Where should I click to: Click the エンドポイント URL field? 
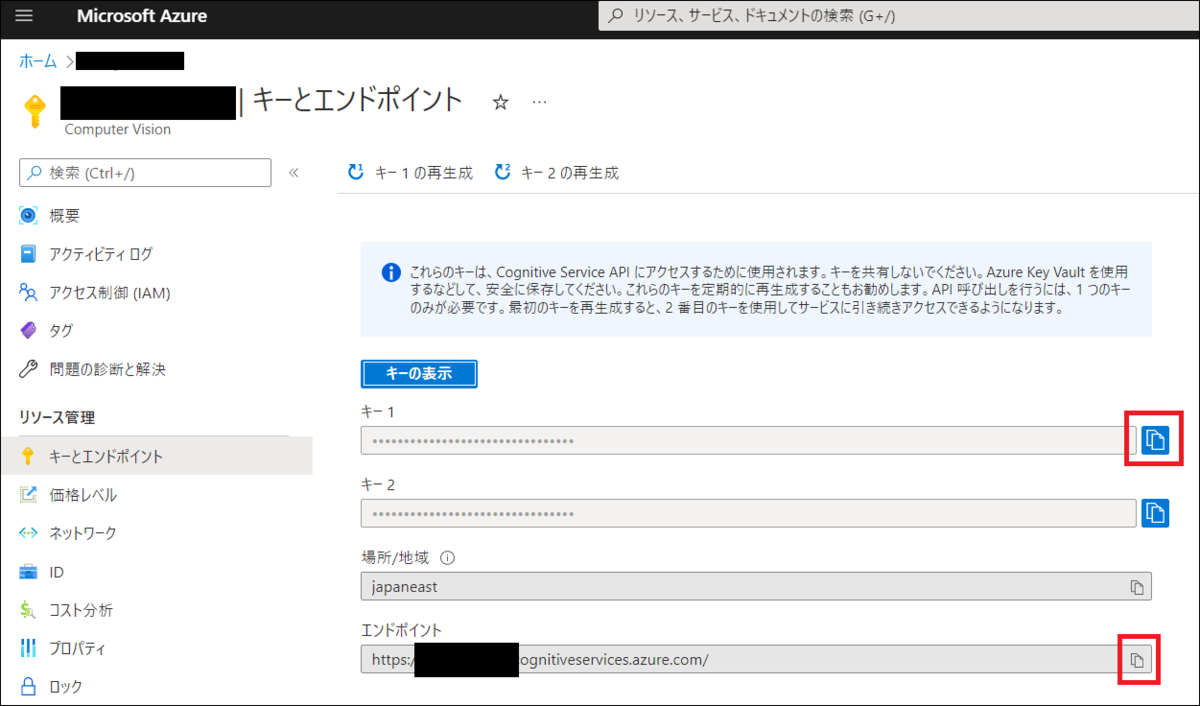click(x=756, y=659)
